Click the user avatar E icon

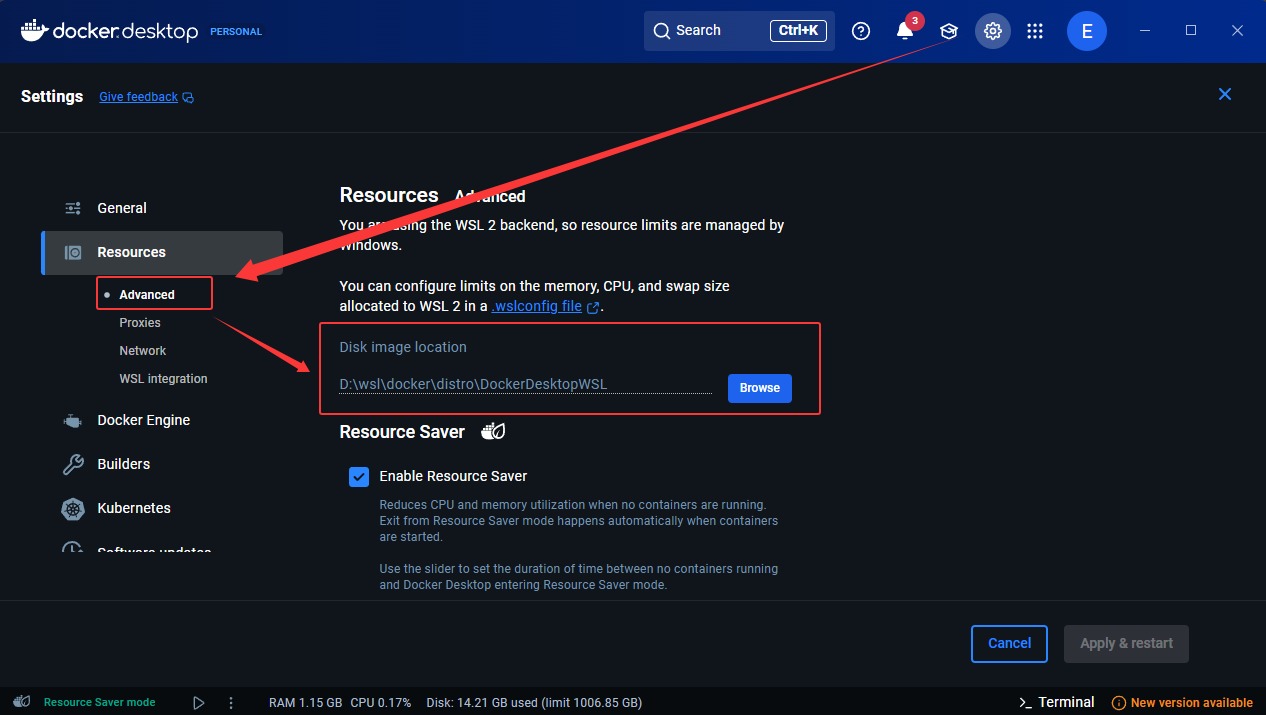pyautogui.click(x=1086, y=31)
